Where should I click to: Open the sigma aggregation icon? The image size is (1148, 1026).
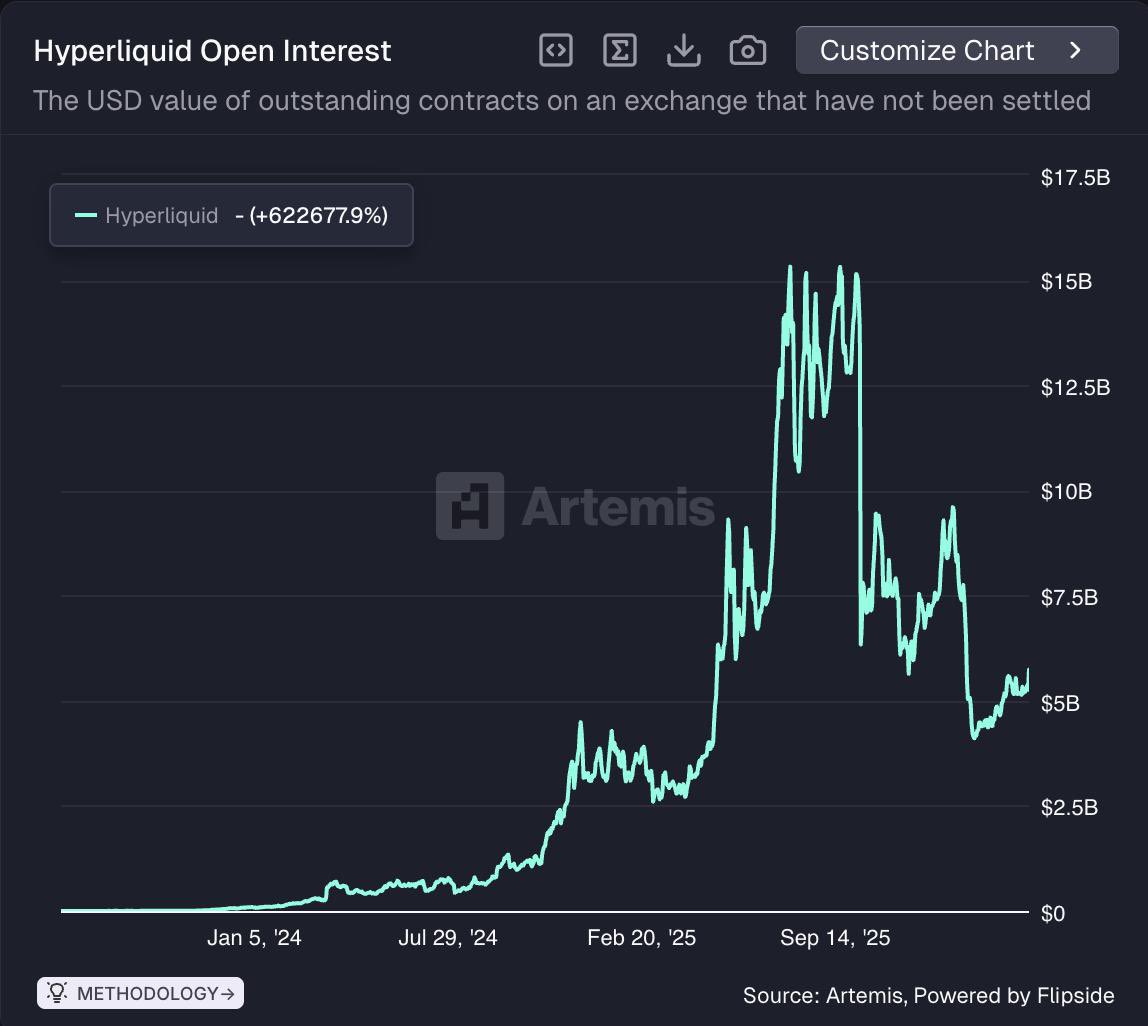619,51
